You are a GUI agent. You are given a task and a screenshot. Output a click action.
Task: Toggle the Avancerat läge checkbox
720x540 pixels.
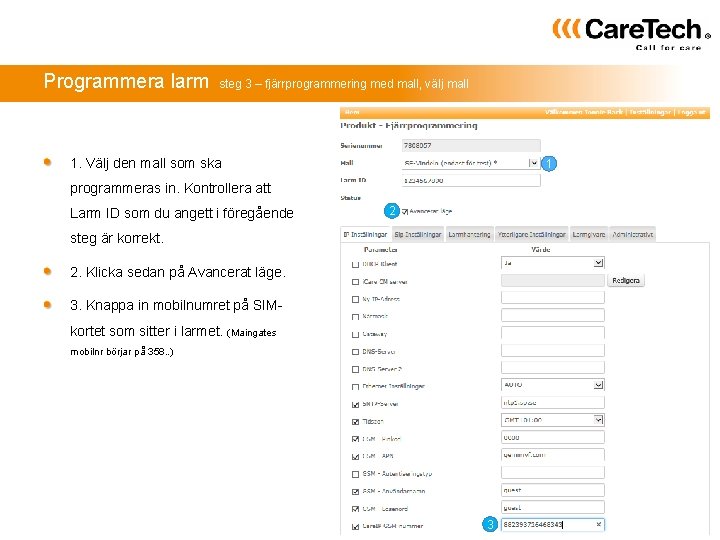(405, 212)
